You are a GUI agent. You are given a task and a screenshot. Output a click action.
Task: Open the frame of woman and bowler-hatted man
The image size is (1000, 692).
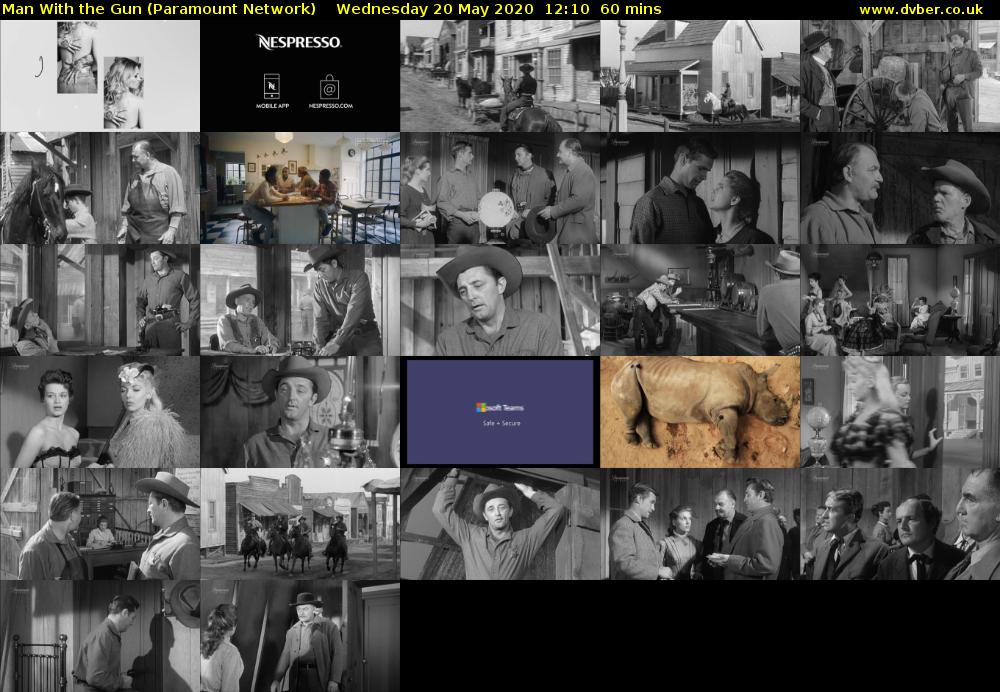(x=300, y=637)
